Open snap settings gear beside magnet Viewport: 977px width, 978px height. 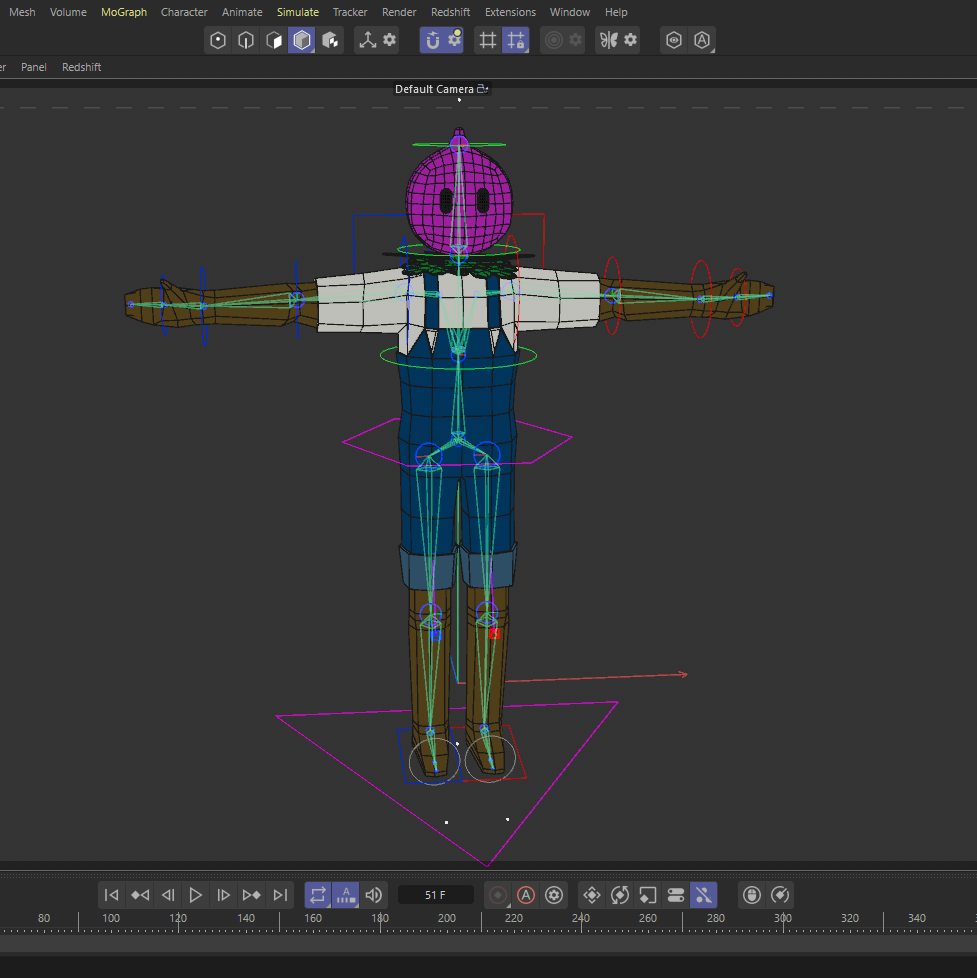(x=455, y=41)
